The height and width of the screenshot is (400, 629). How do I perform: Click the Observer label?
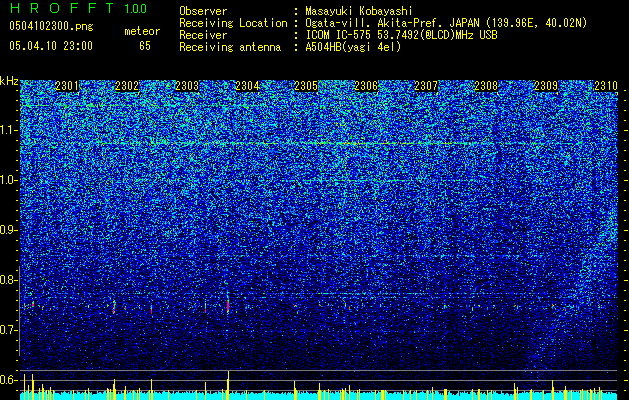pyautogui.click(x=203, y=11)
